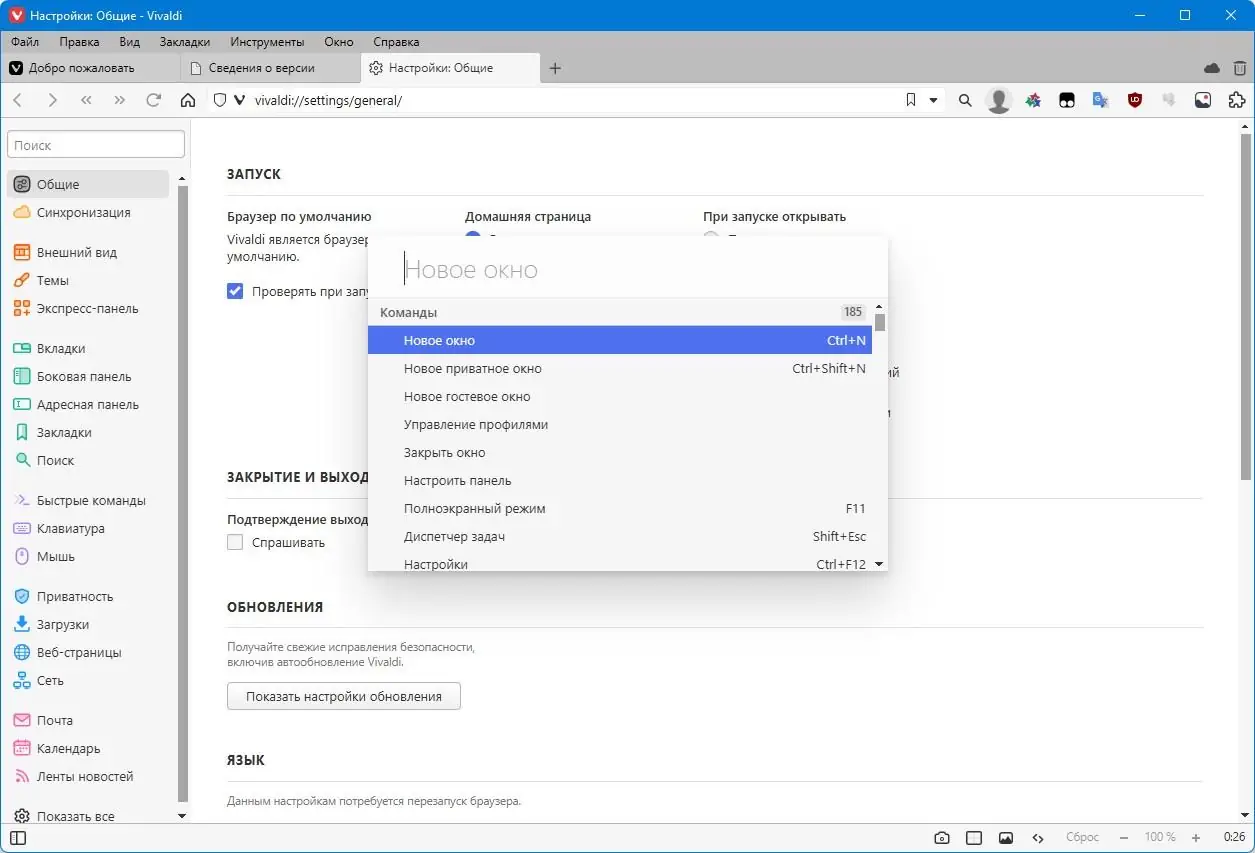Toggle images loading icon in status bar
The height and width of the screenshot is (853, 1255).
(x=1006, y=838)
